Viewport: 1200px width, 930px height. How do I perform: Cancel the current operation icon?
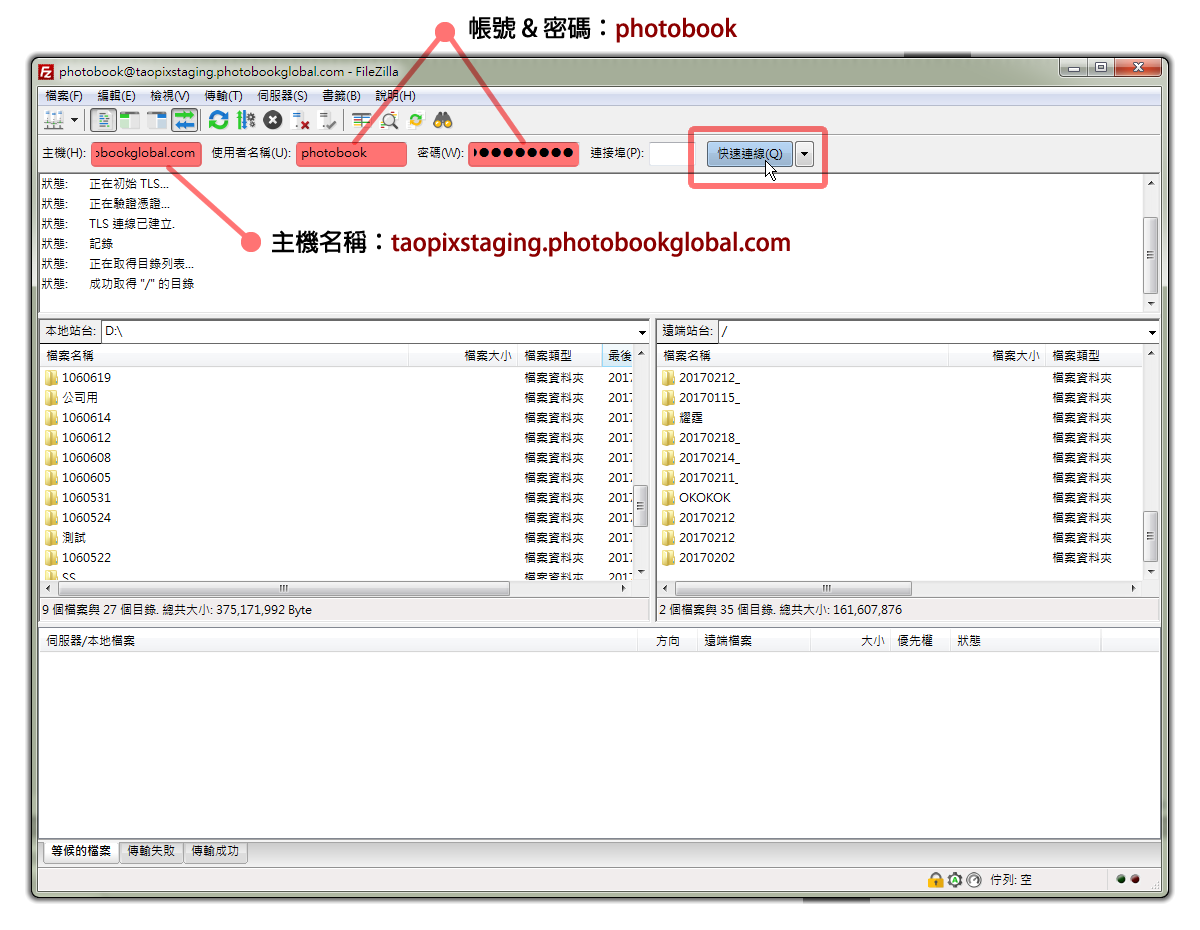pos(273,121)
